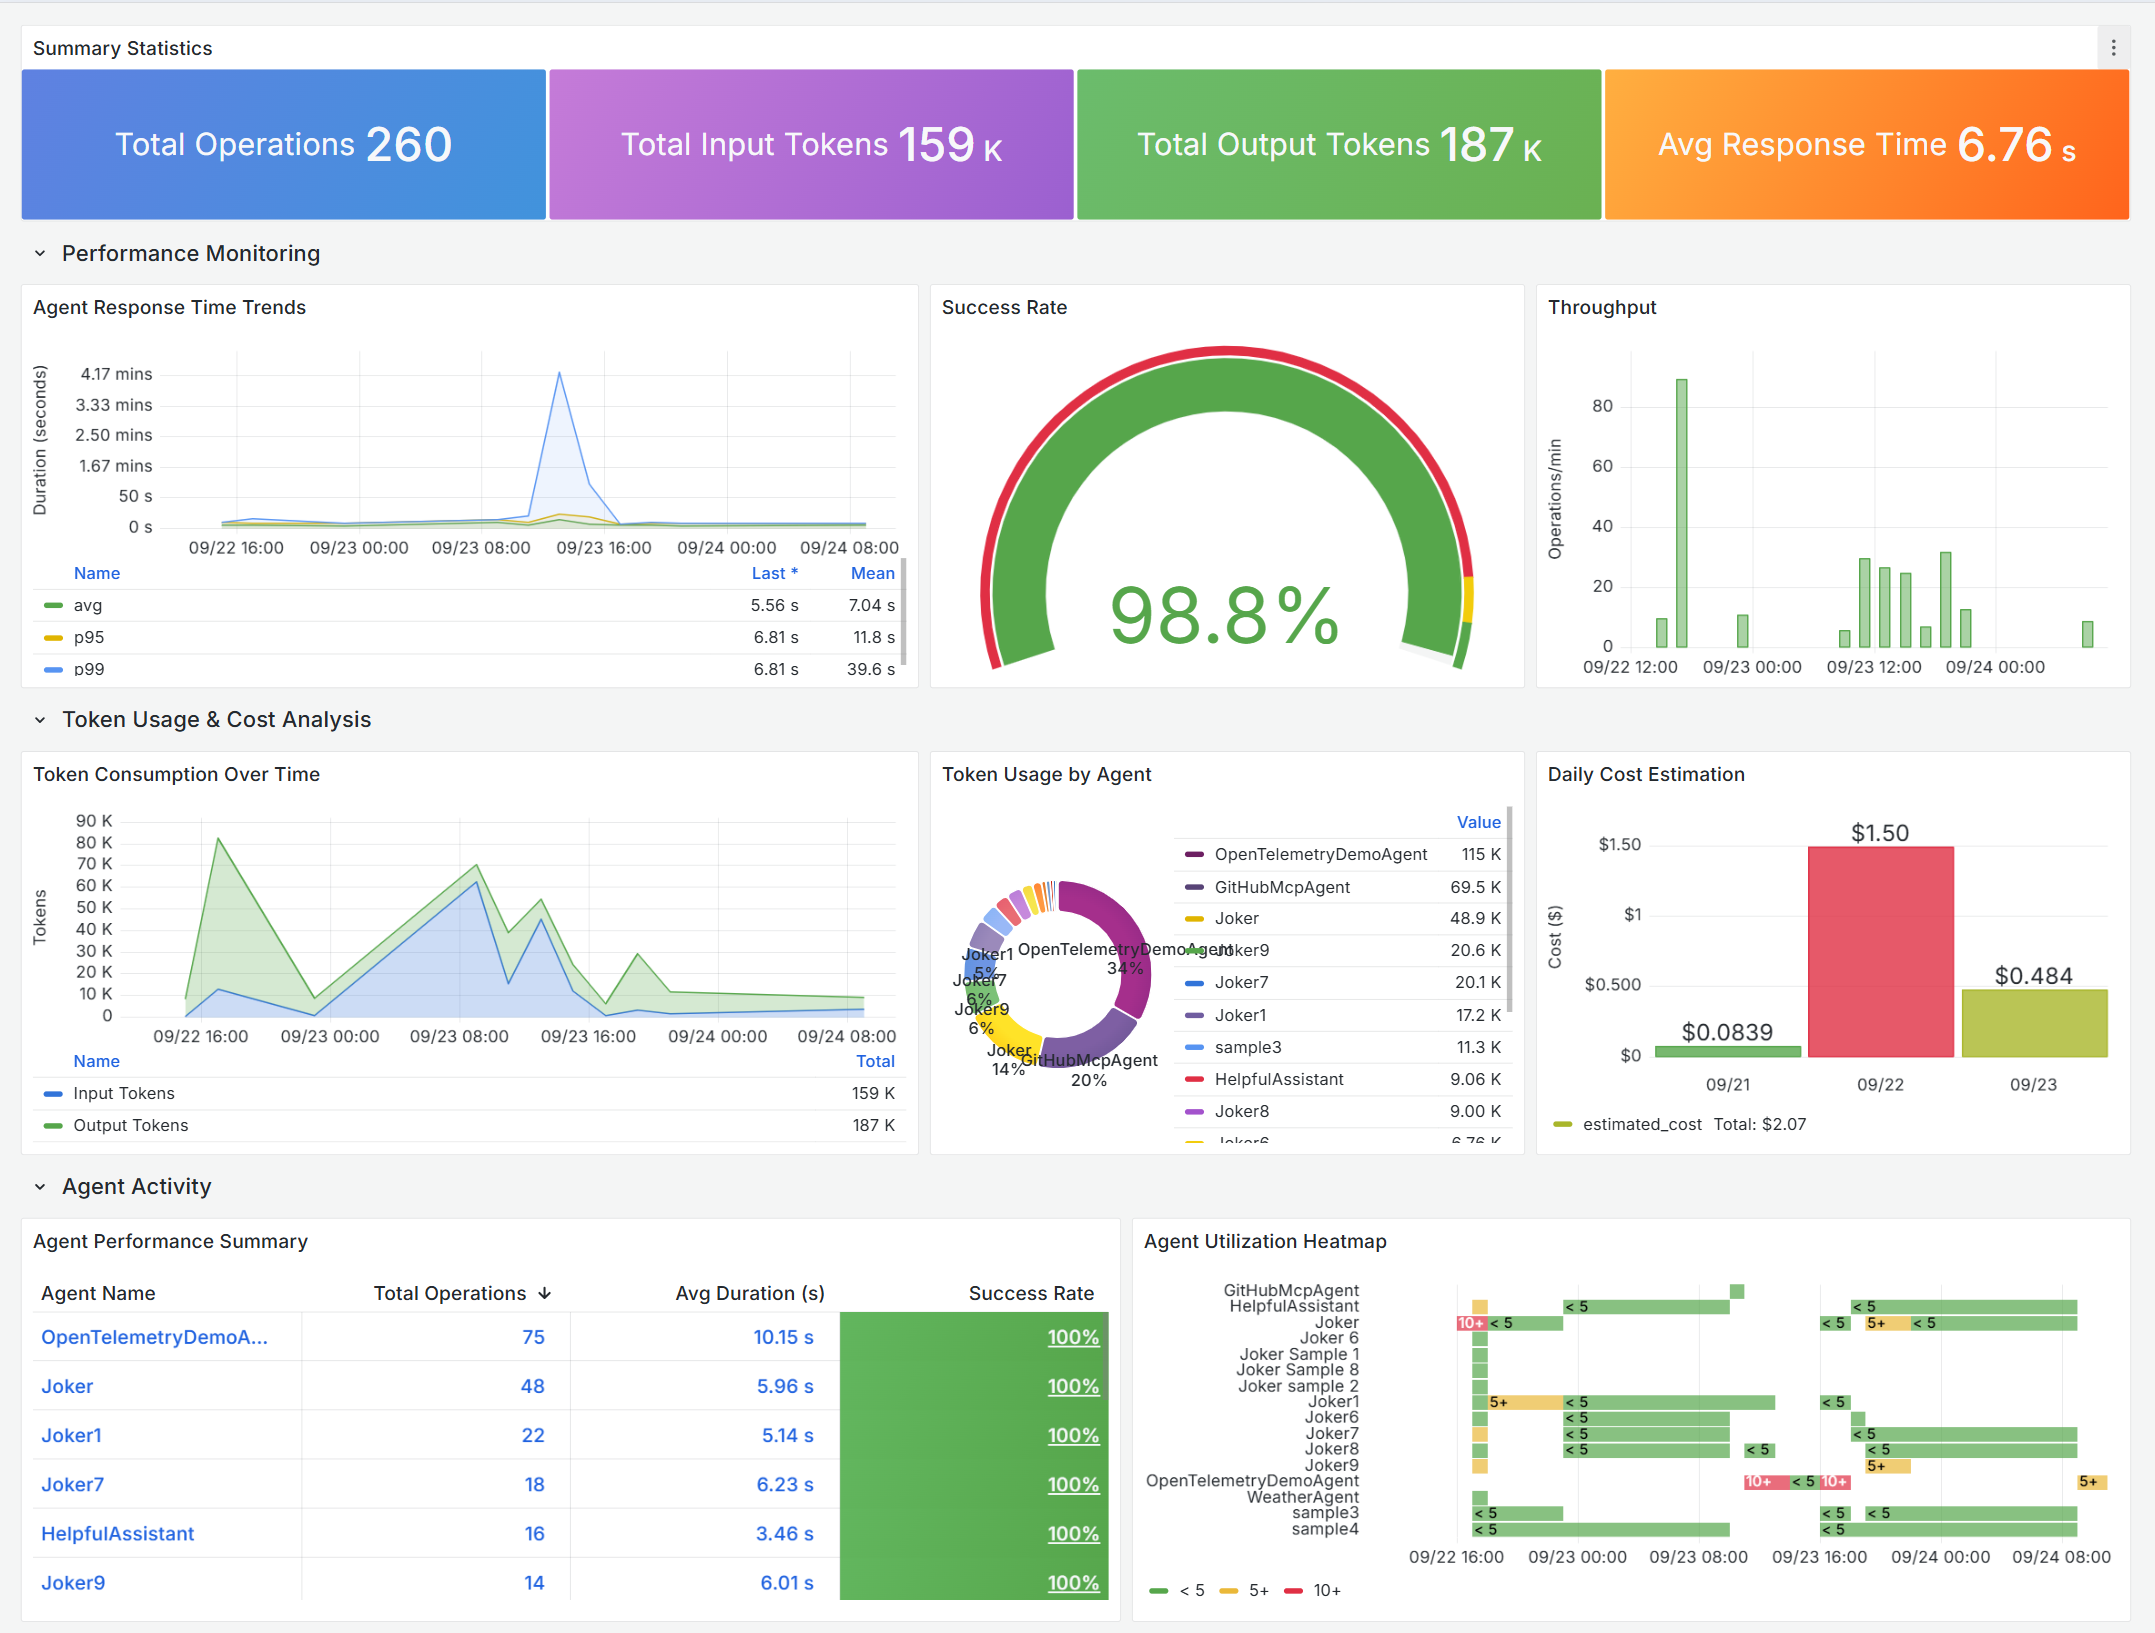Image resolution: width=2155 pixels, height=1633 pixels.
Task: Click the Output Tokens legend color marker
Action: pos(53,1126)
